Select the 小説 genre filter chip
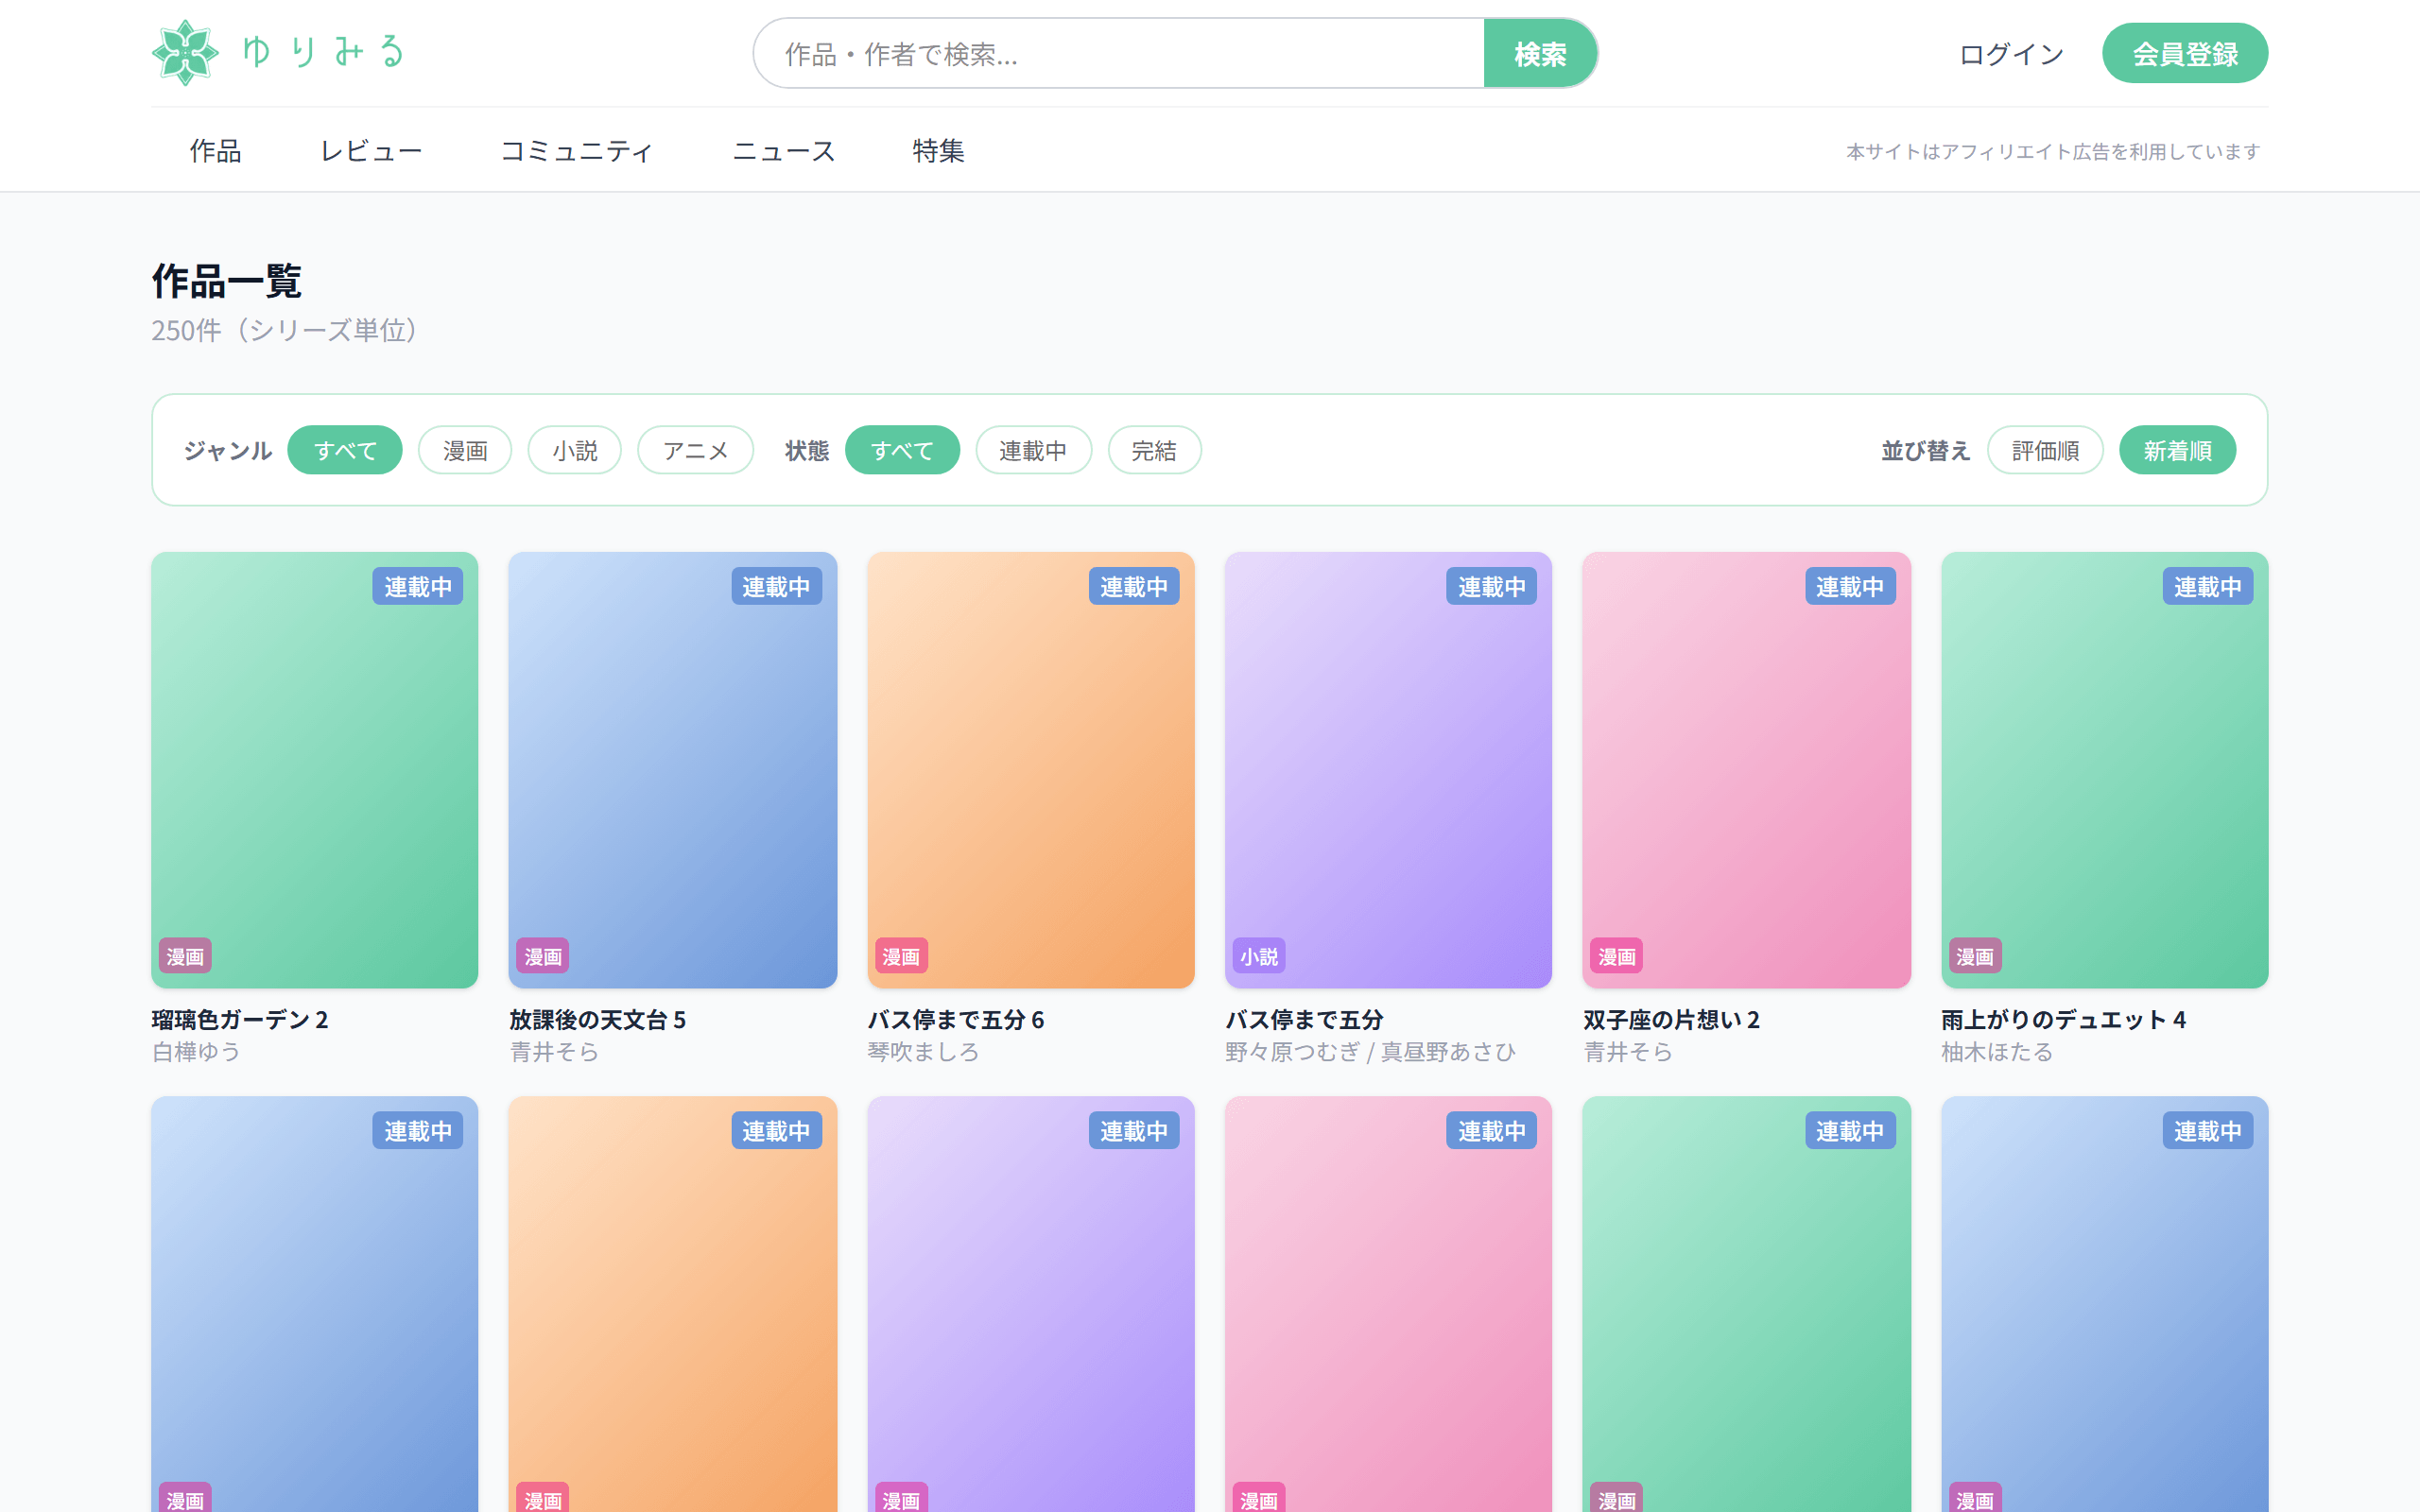This screenshot has width=2420, height=1512. [575, 450]
